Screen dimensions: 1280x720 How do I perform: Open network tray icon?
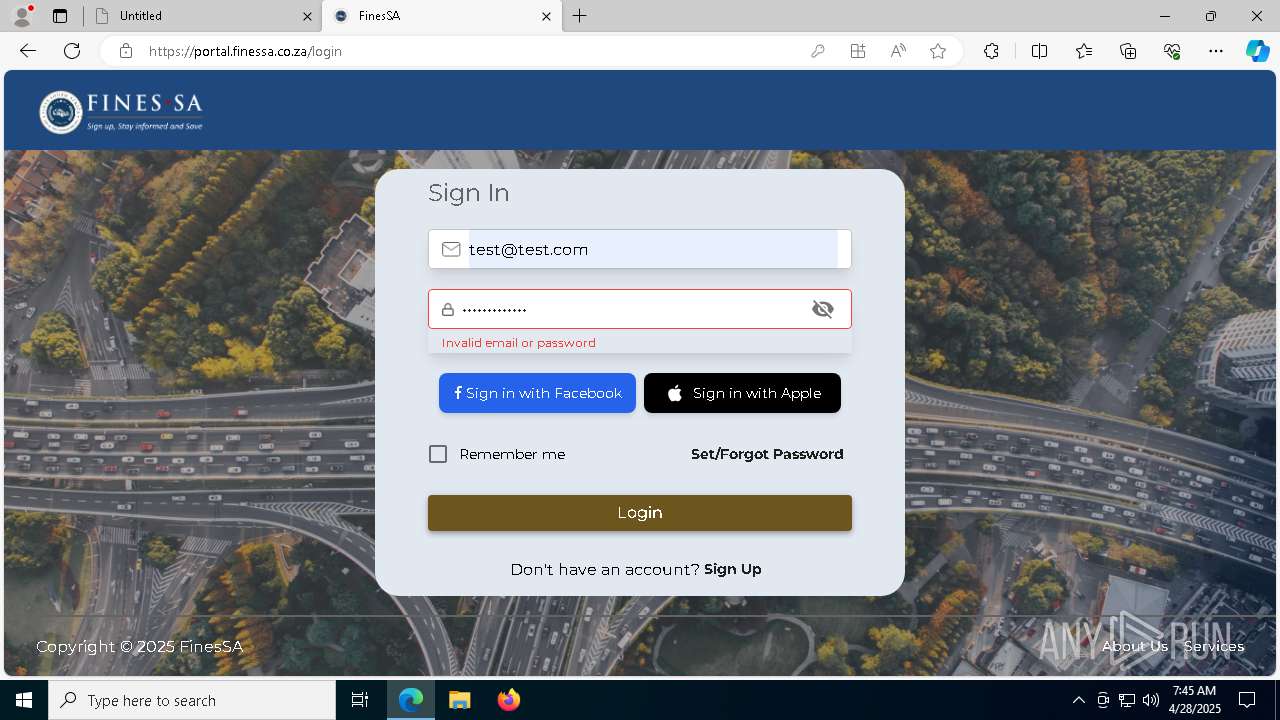click(1127, 700)
